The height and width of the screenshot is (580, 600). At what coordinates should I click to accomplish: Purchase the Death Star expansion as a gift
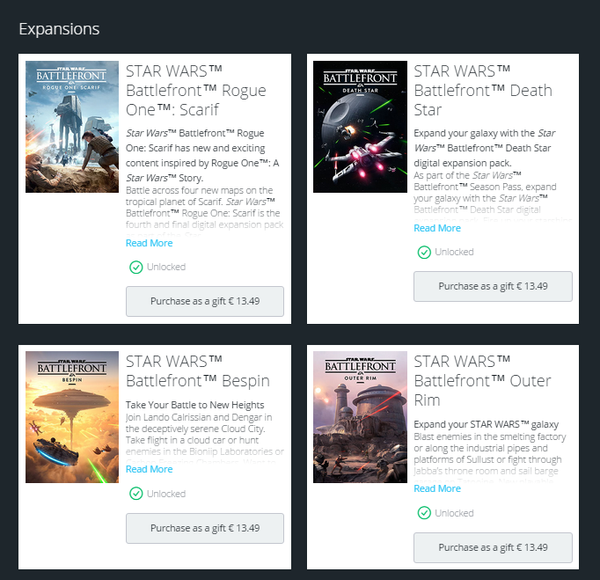(493, 286)
